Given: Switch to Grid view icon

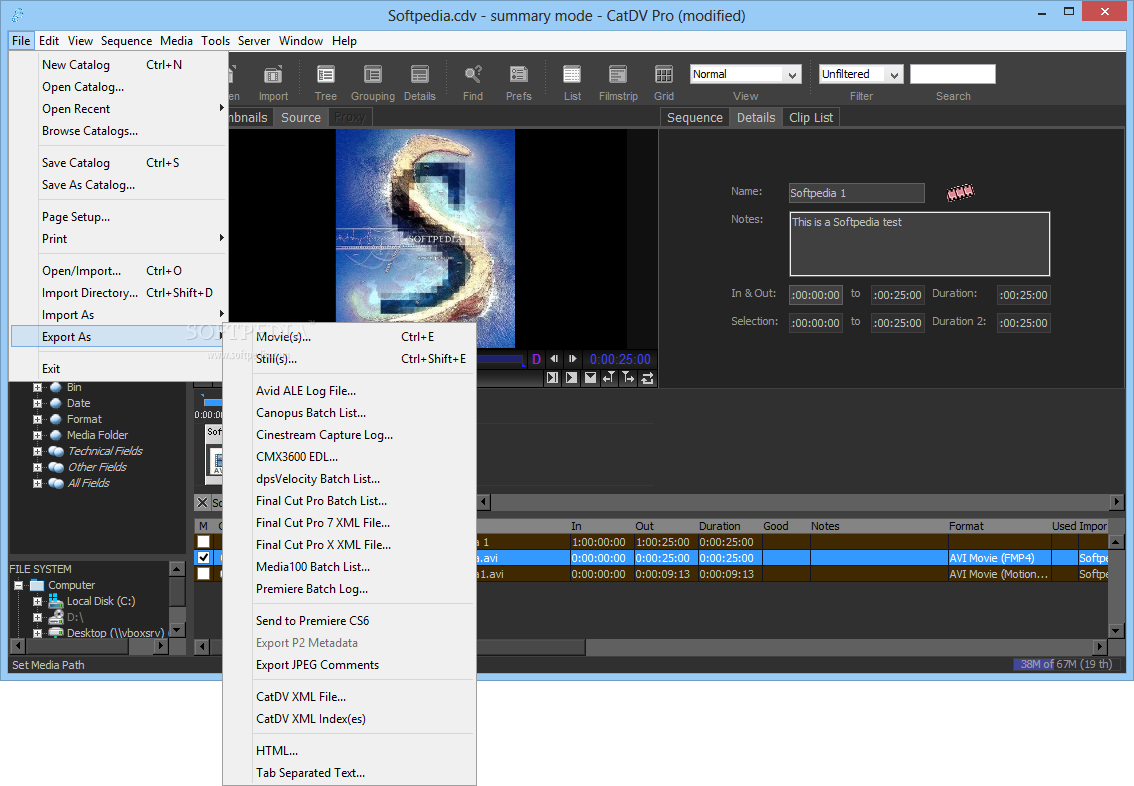Looking at the screenshot, I should [x=664, y=74].
